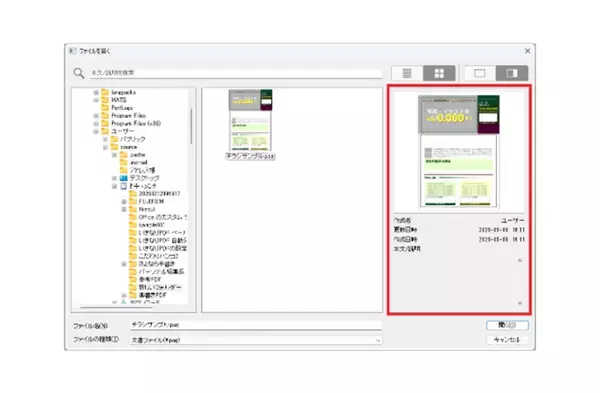The height and width of the screenshot is (393, 600).
Task: Collapse the ユーザー tree node
Action: tap(96, 131)
